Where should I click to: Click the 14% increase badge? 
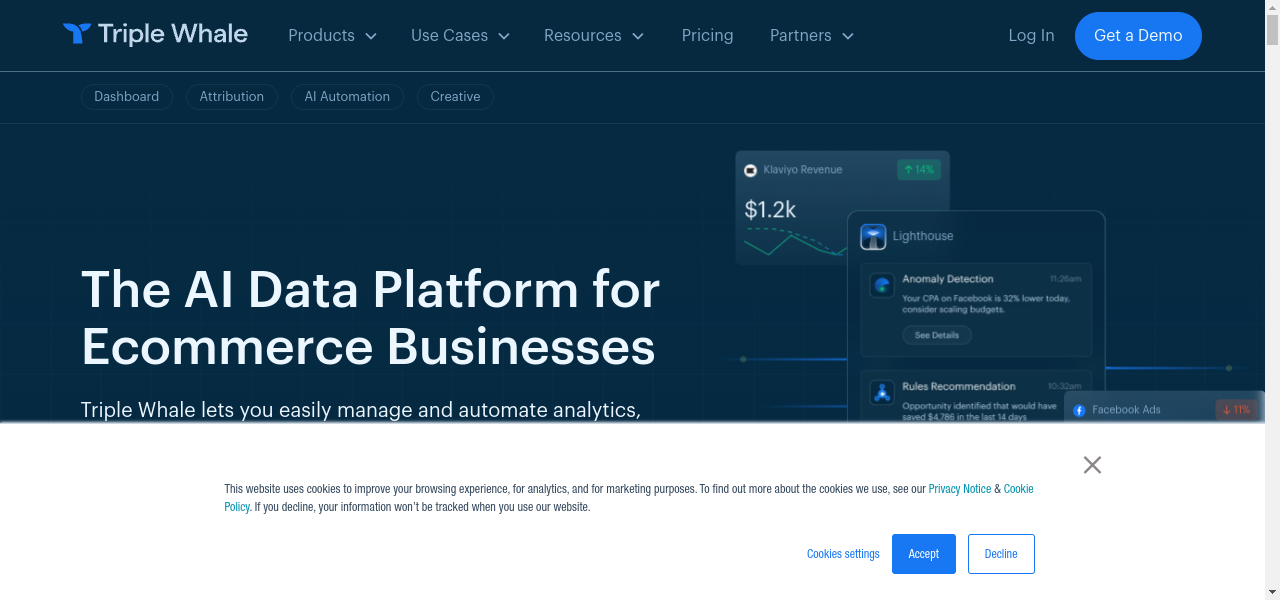point(918,170)
